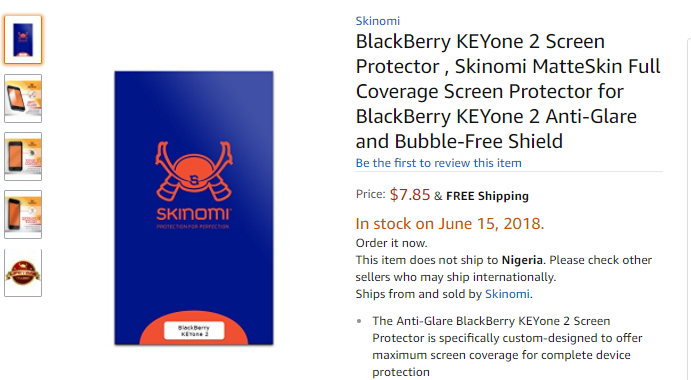Select the blue Skinomi box thumbnail
691x380 pixels.
point(23,40)
